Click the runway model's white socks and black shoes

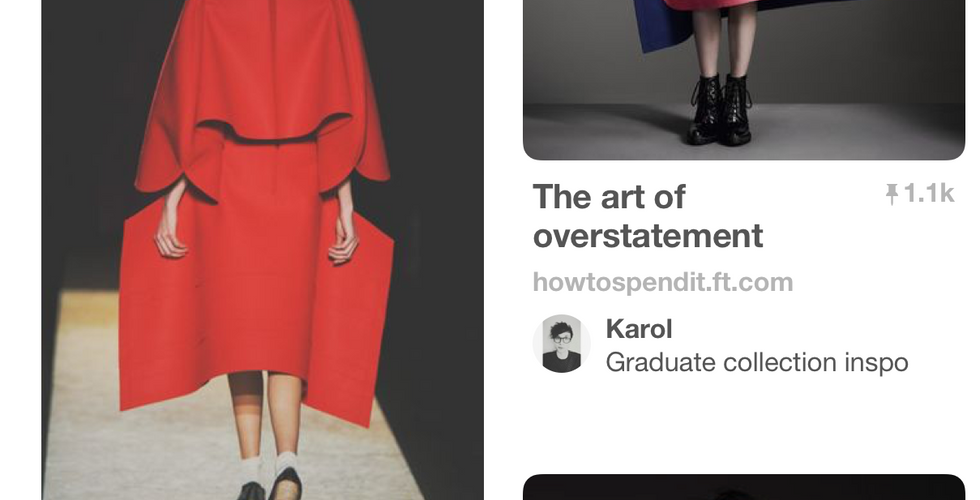[x=271, y=477]
